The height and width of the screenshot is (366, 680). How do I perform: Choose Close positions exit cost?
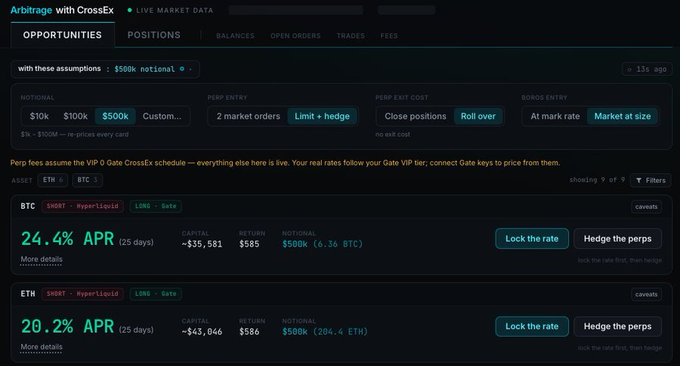pyautogui.click(x=415, y=116)
